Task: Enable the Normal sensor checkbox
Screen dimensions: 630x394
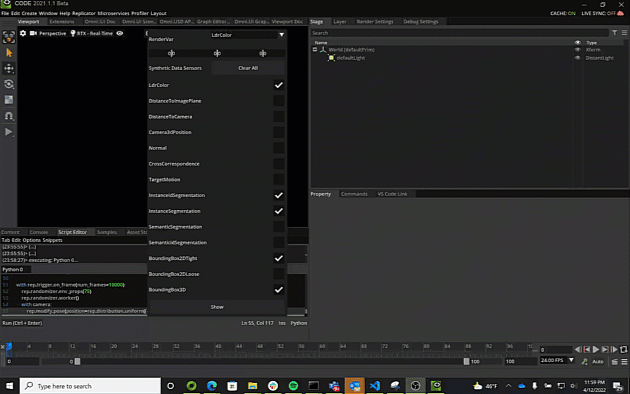Action: pos(278,148)
